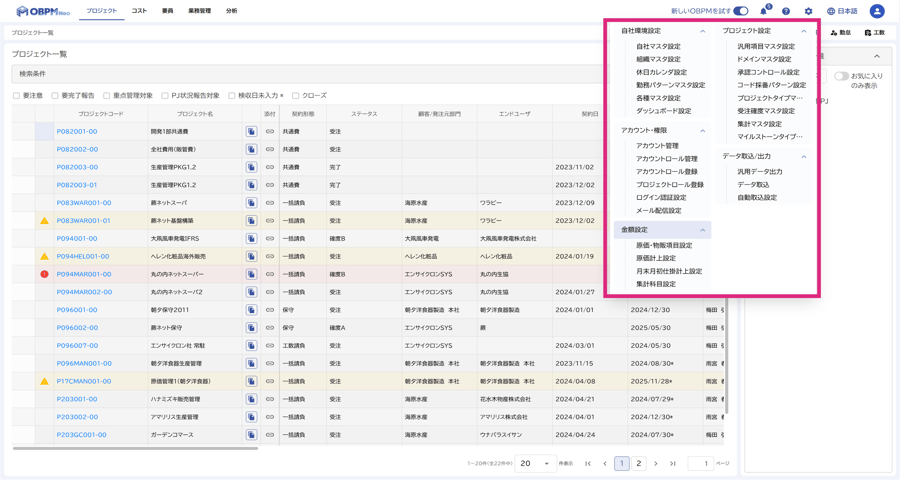Image resolution: width=900 pixels, height=480 pixels.
Task: Click the help question mark icon
Action: [786, 11]
